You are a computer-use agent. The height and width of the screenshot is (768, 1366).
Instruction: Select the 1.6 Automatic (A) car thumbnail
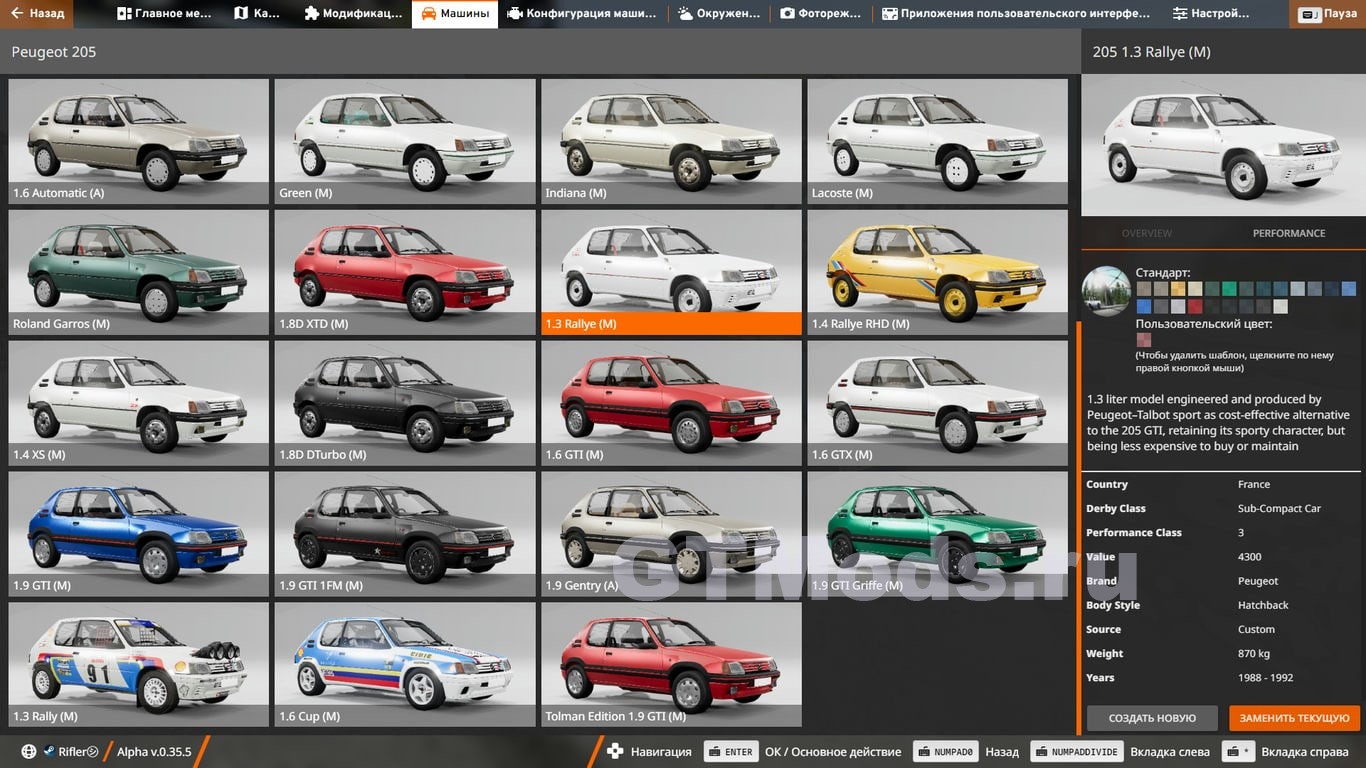coord(139,141)
